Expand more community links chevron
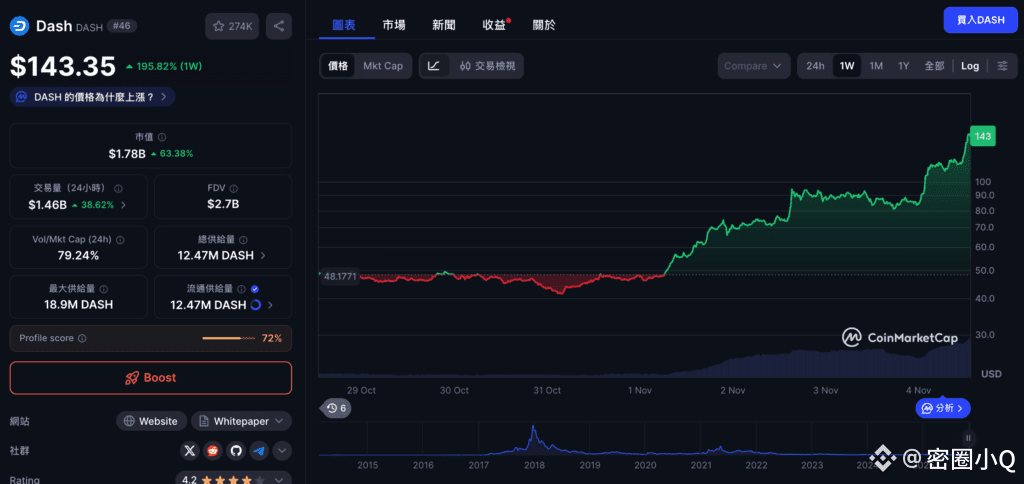The width and height of the screenshot is (1024, 484). 282,451
